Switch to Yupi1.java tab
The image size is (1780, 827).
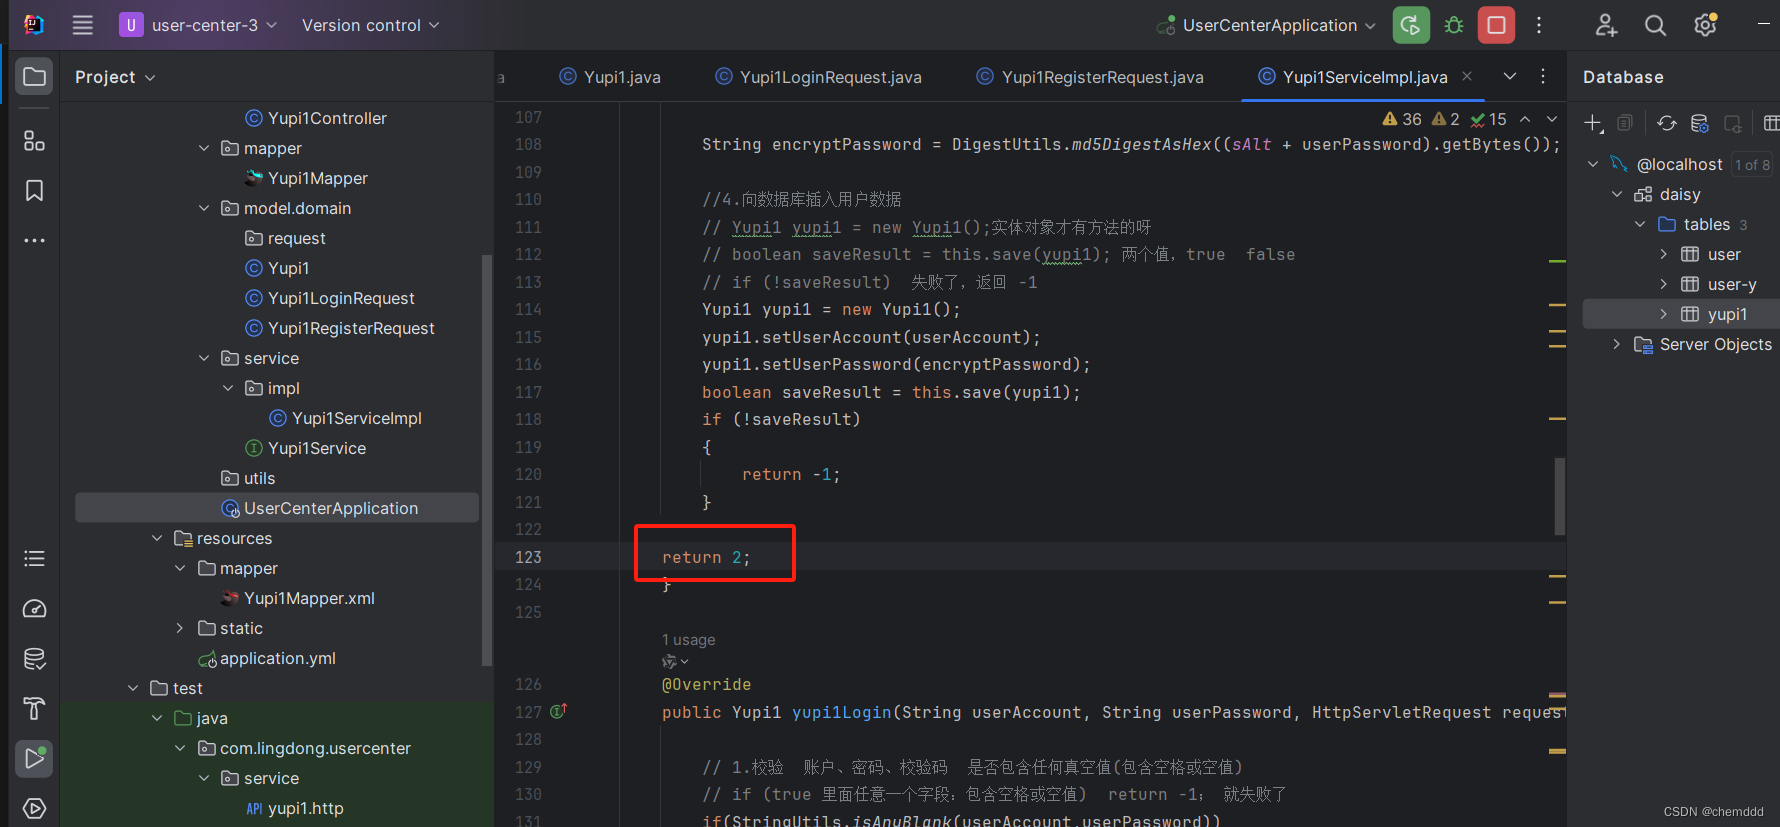pyautogui.click(x=610, y=77)
